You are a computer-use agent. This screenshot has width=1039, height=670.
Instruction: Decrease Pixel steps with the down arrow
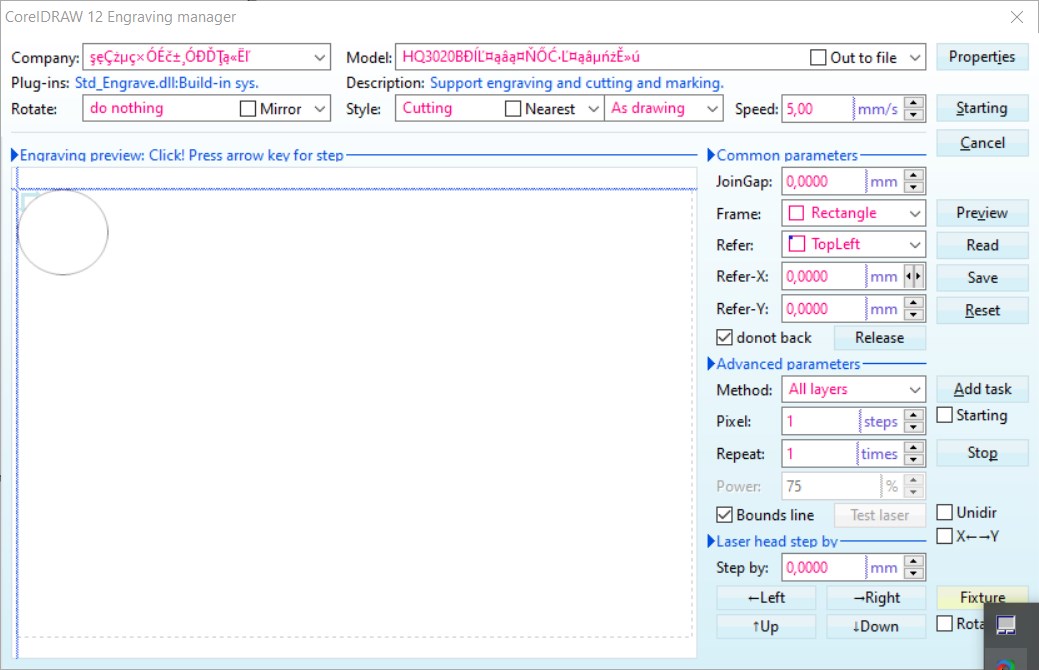click(914, 427)
